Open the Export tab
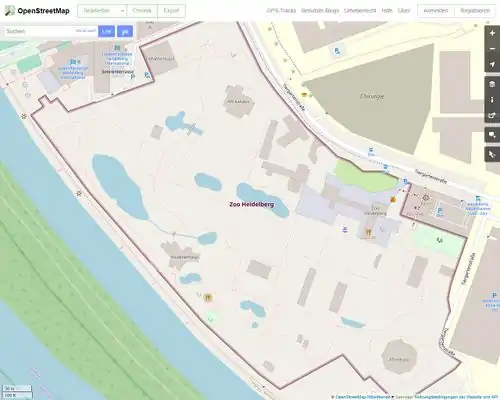The width and height of the screenshot is (500, 400). pyautogui.click(x=171, y=11)
